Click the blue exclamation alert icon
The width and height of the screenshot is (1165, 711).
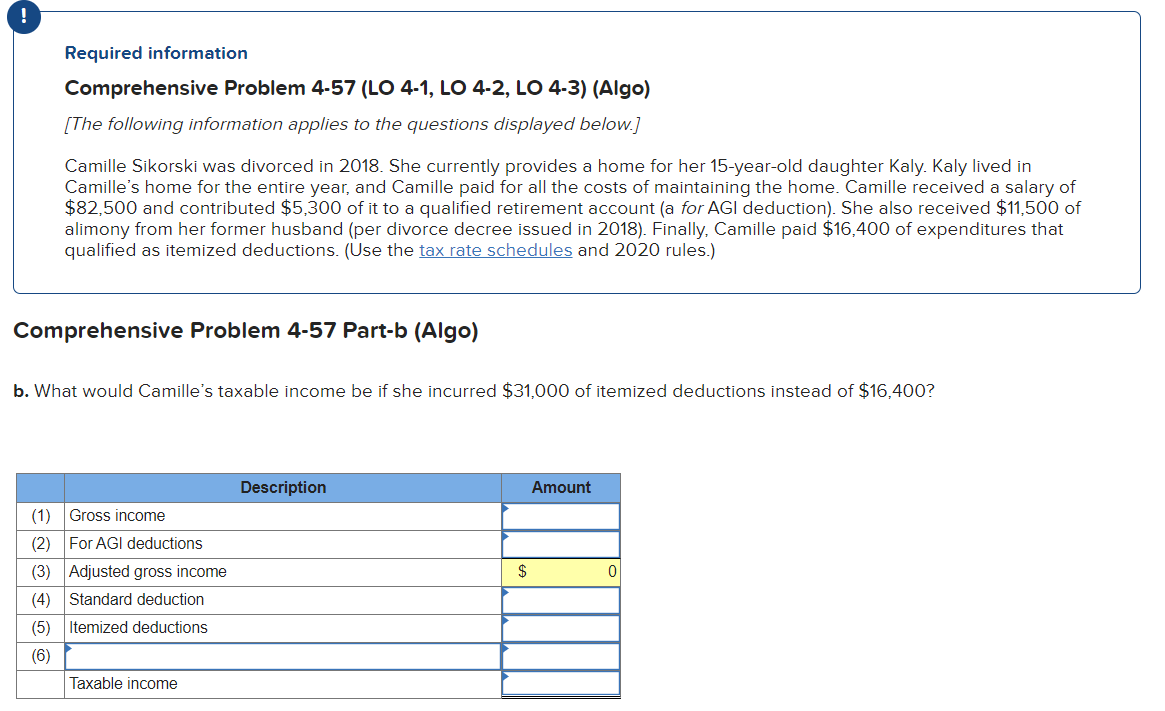(23, 17)
